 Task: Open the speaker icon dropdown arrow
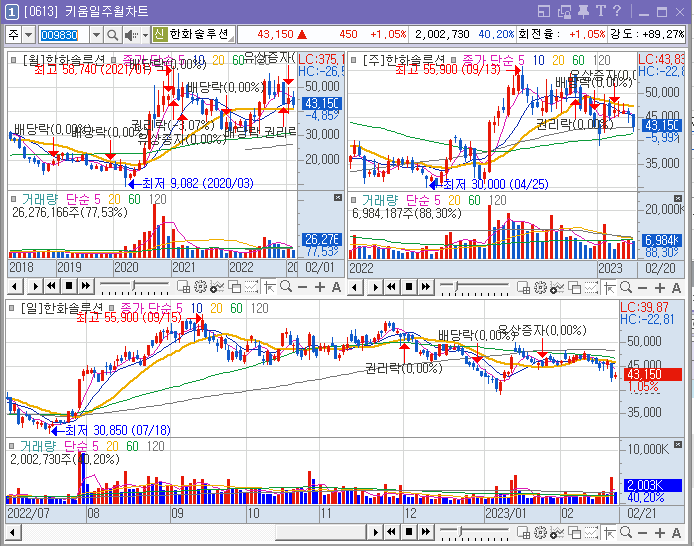click(145, 35)
